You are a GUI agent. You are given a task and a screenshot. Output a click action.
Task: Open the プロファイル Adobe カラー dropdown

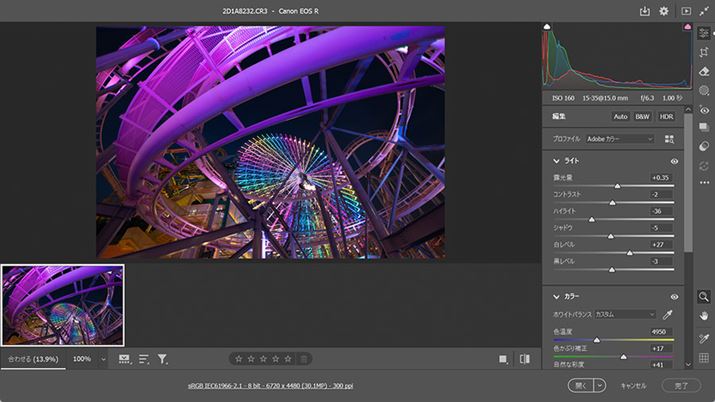(x=620, y=139)
